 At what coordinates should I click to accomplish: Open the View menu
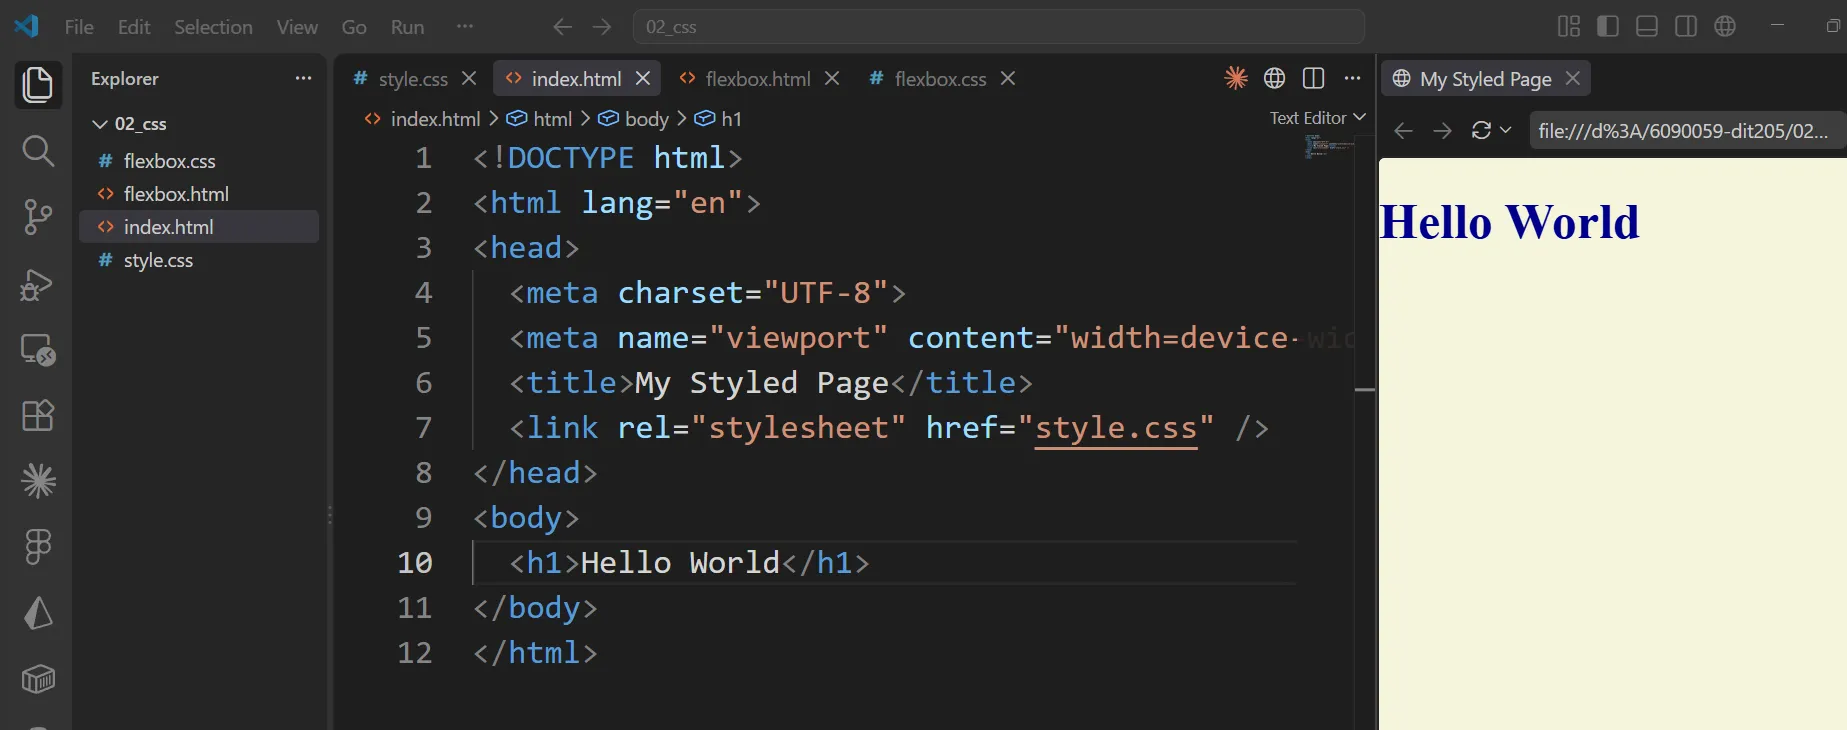[297, 27]
